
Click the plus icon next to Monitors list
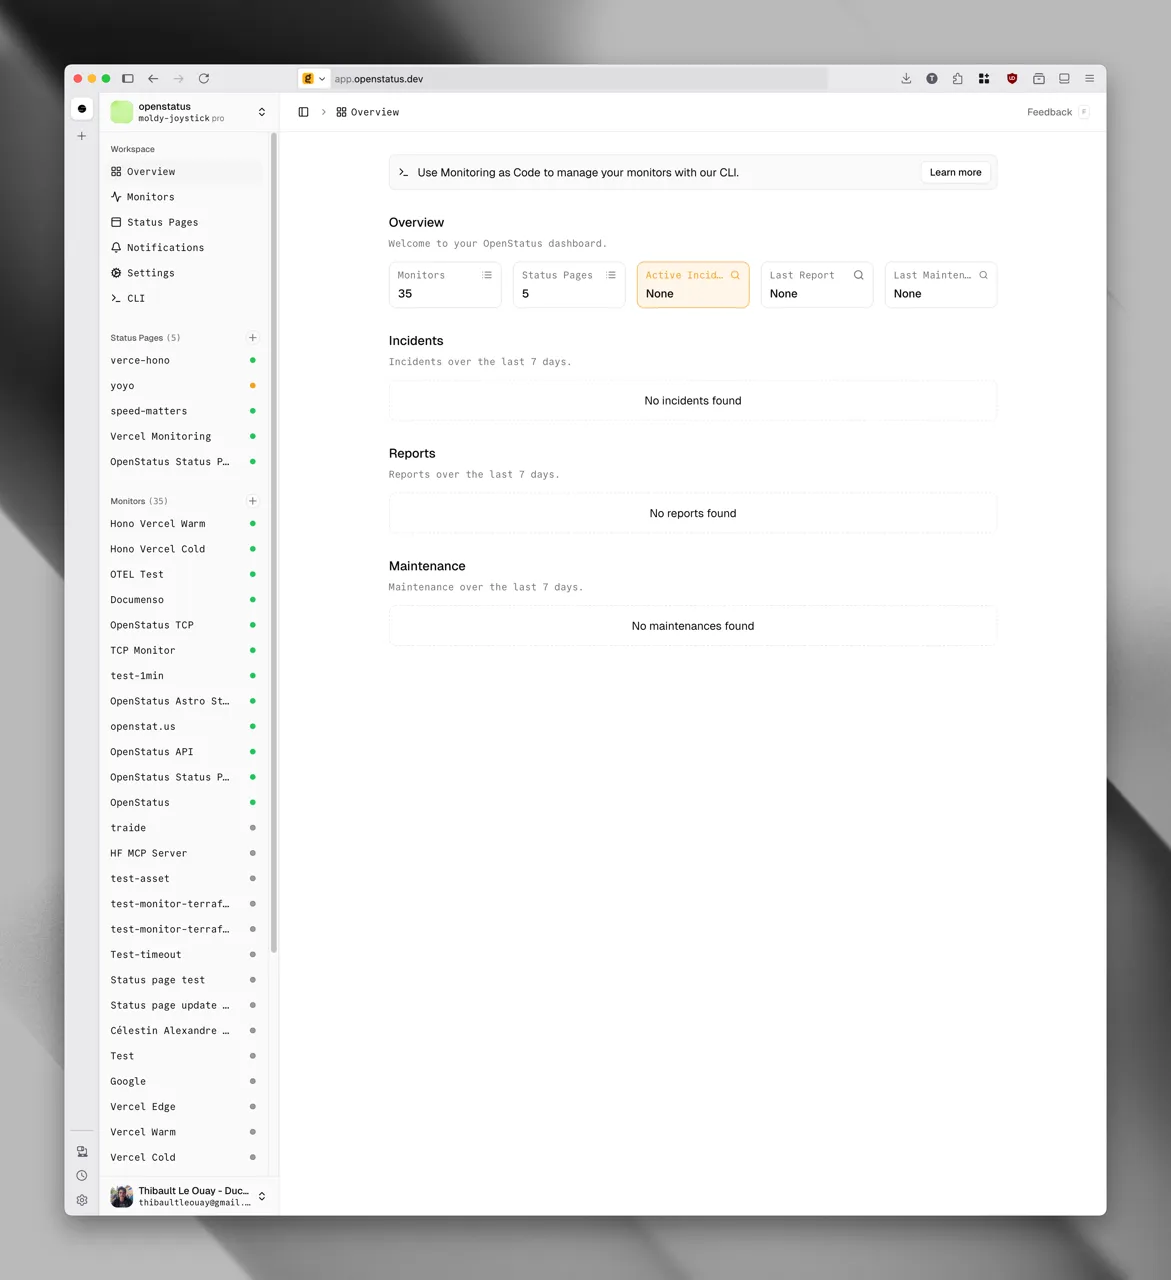252,500
